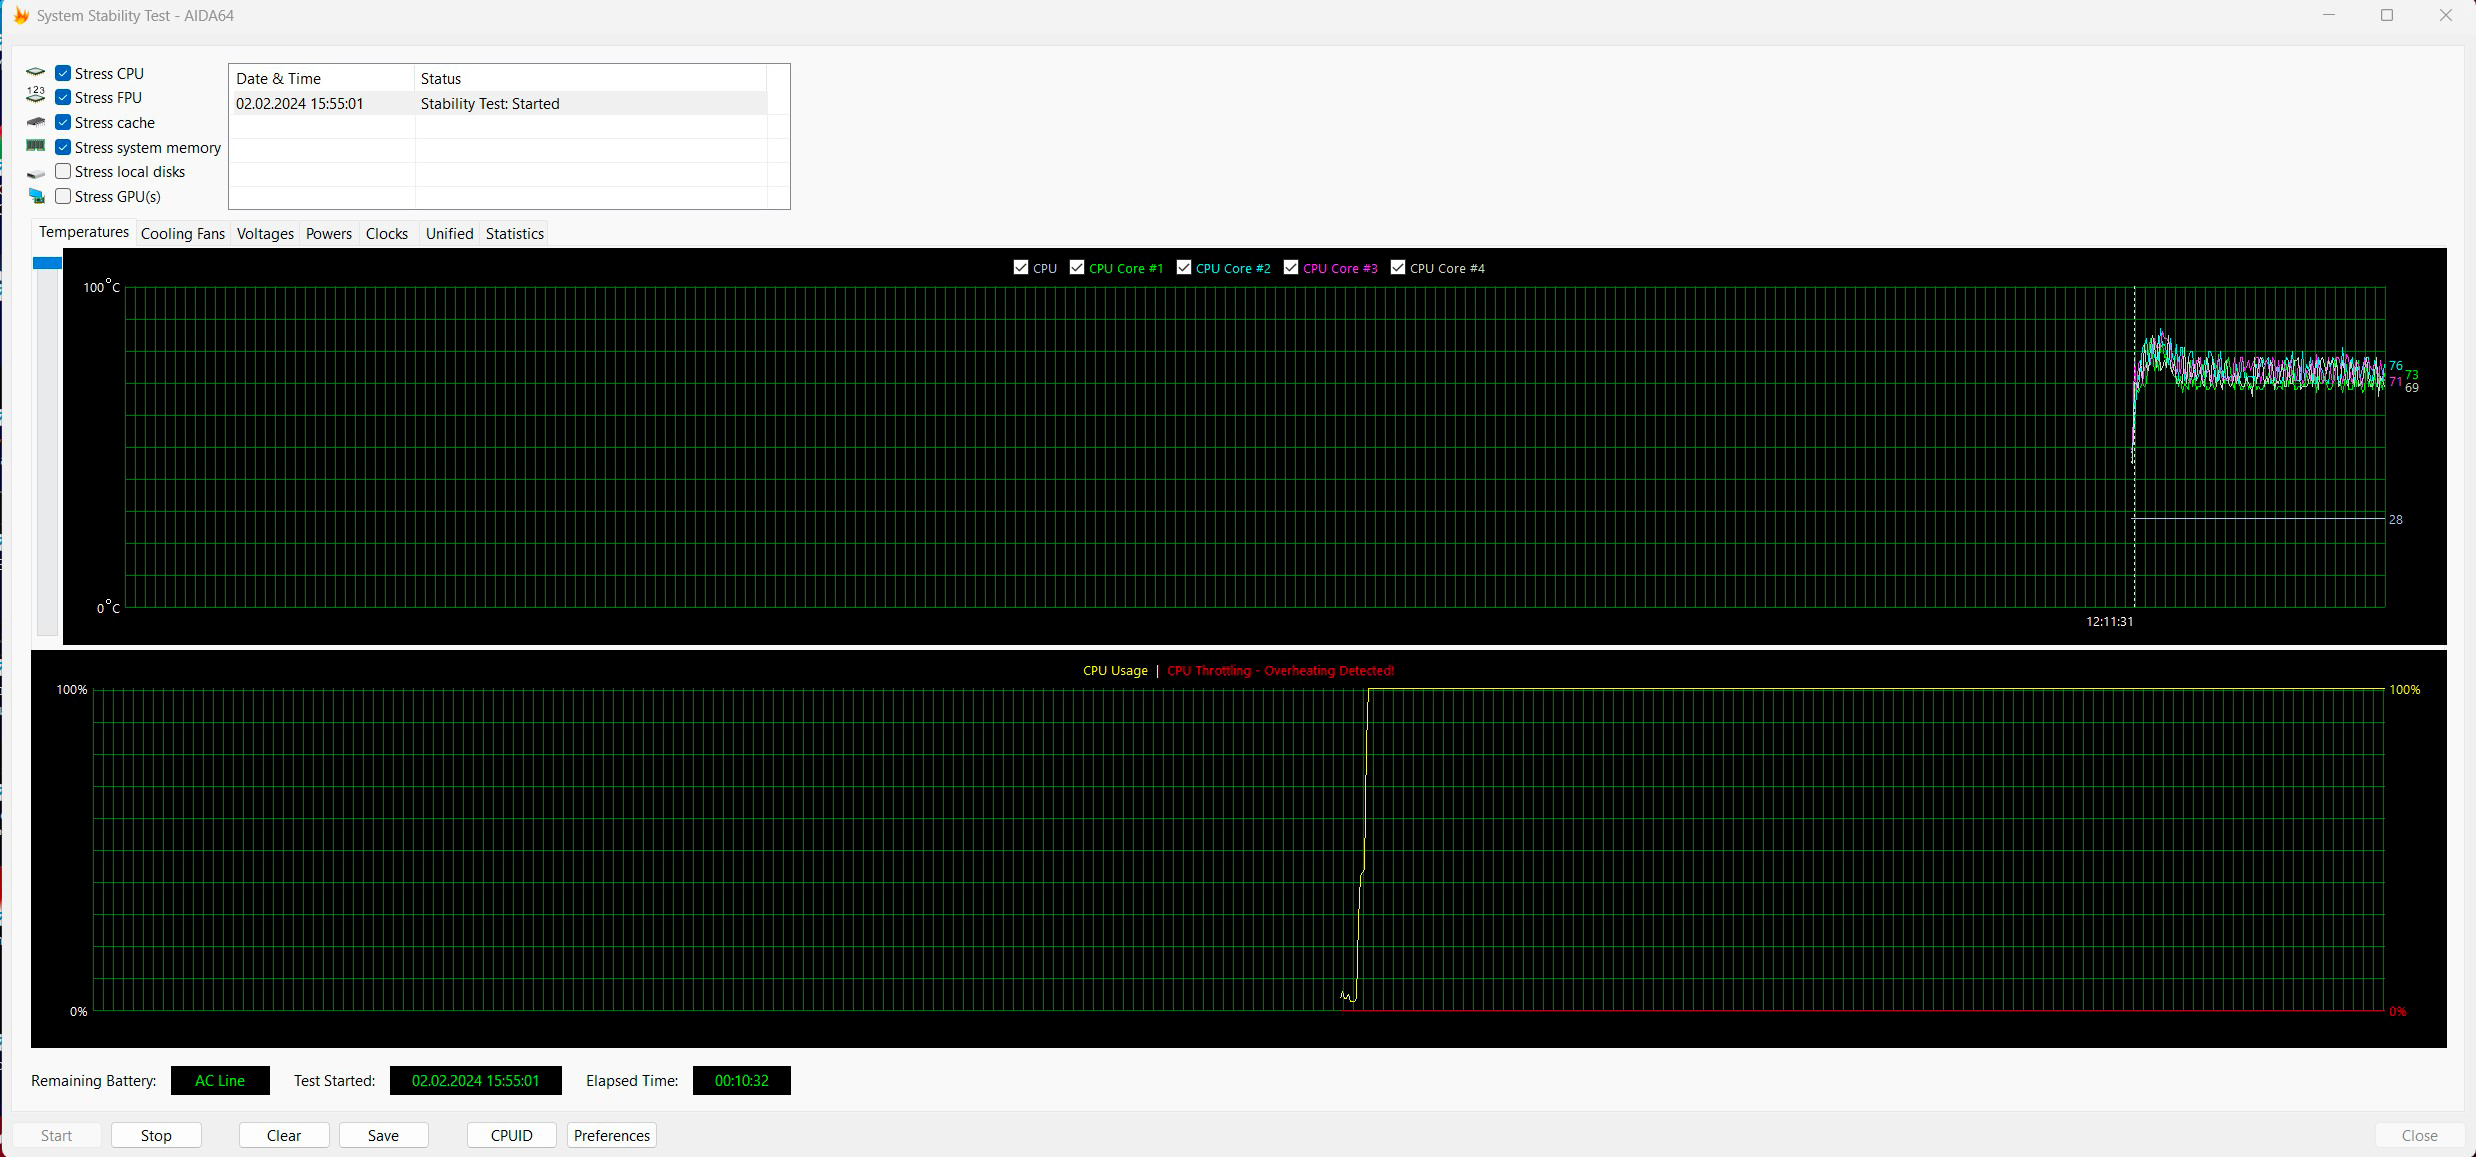The width and height of the screenshot is (2476, 1157).
Task: Toggle CPU Core #3 temperature line visibility
Action: pyautogui.click(x=1291, y=268)
